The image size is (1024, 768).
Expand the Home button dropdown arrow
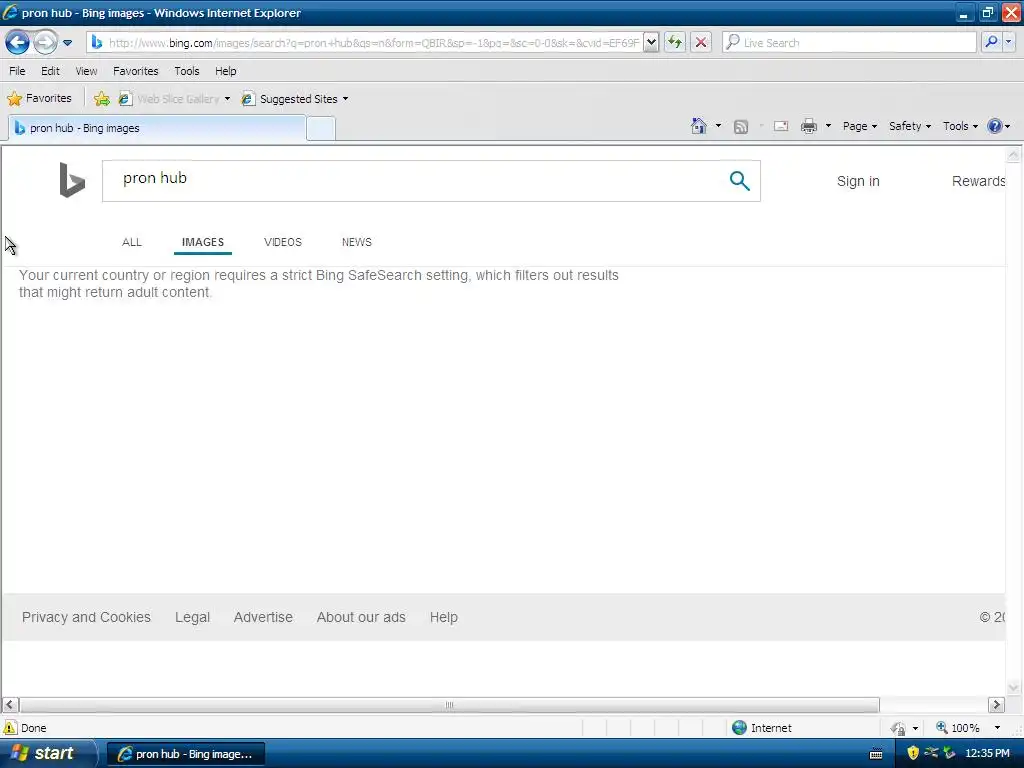coord(718,126)
